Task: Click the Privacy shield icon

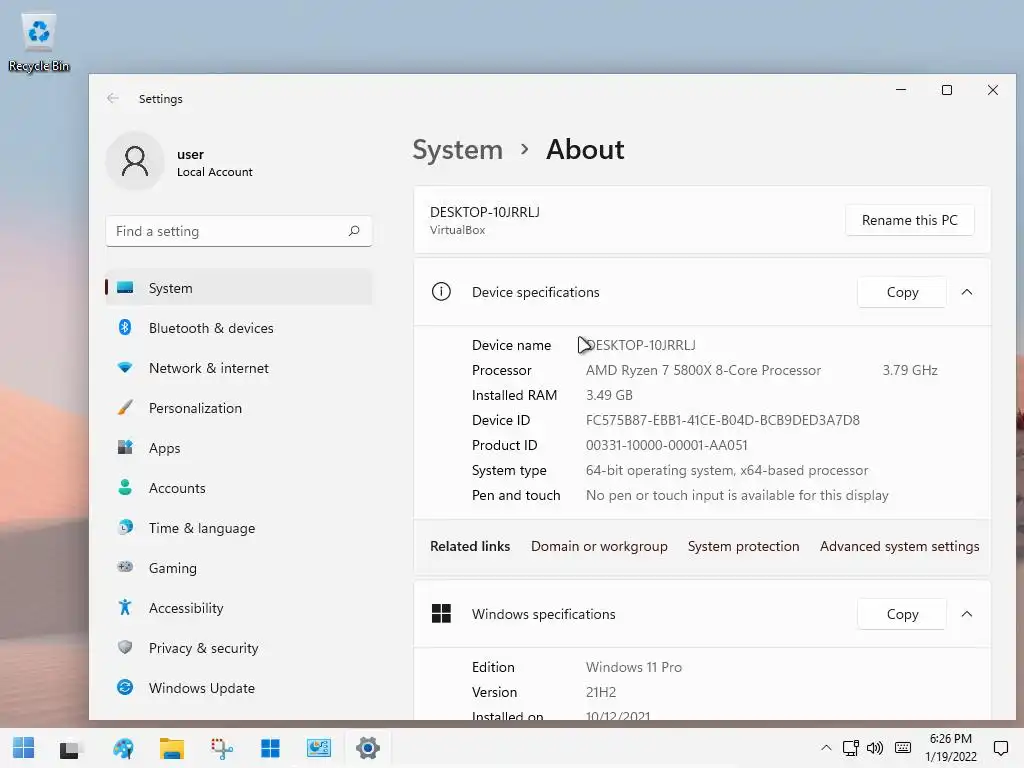Action: tap(125, 648)
